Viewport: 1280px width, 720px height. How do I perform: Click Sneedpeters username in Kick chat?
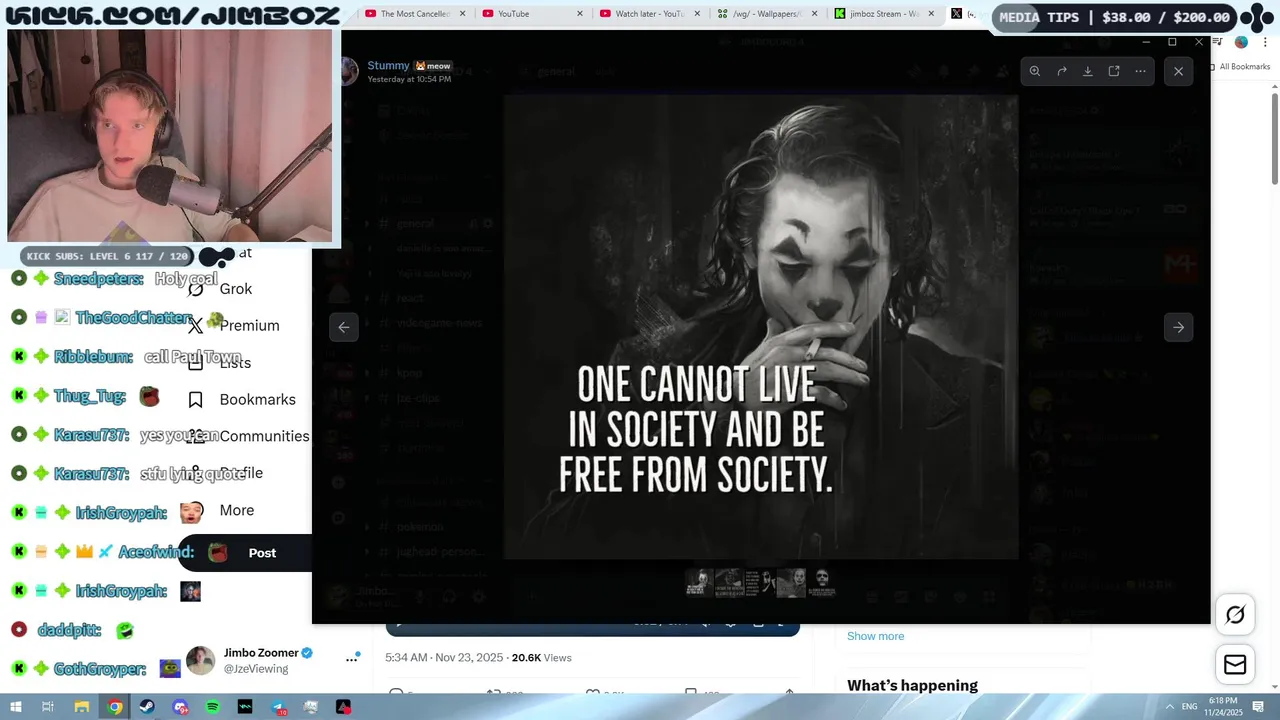point(98,279)
